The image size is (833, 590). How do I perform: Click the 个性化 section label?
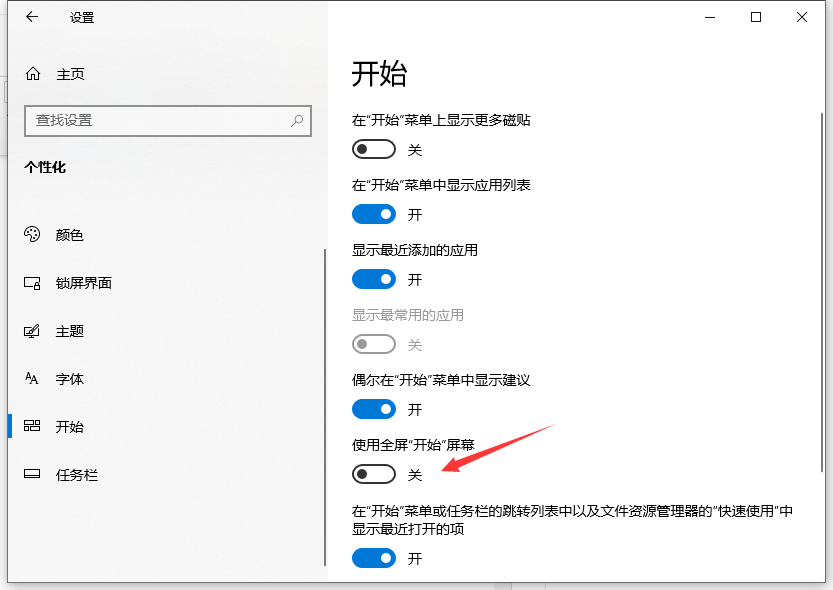(44, 167)
